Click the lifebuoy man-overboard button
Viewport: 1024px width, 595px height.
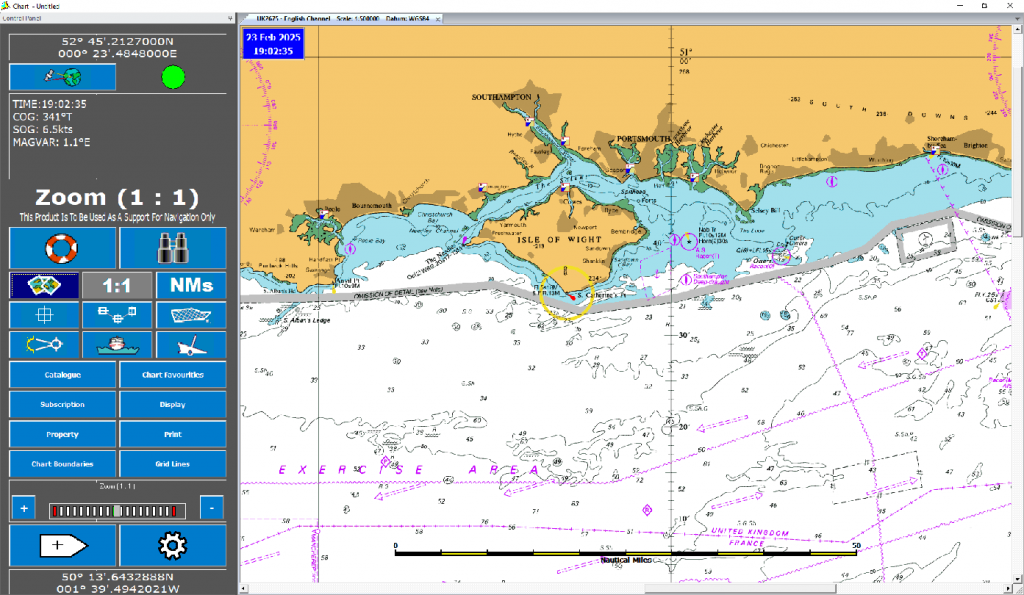click(63, 247)
